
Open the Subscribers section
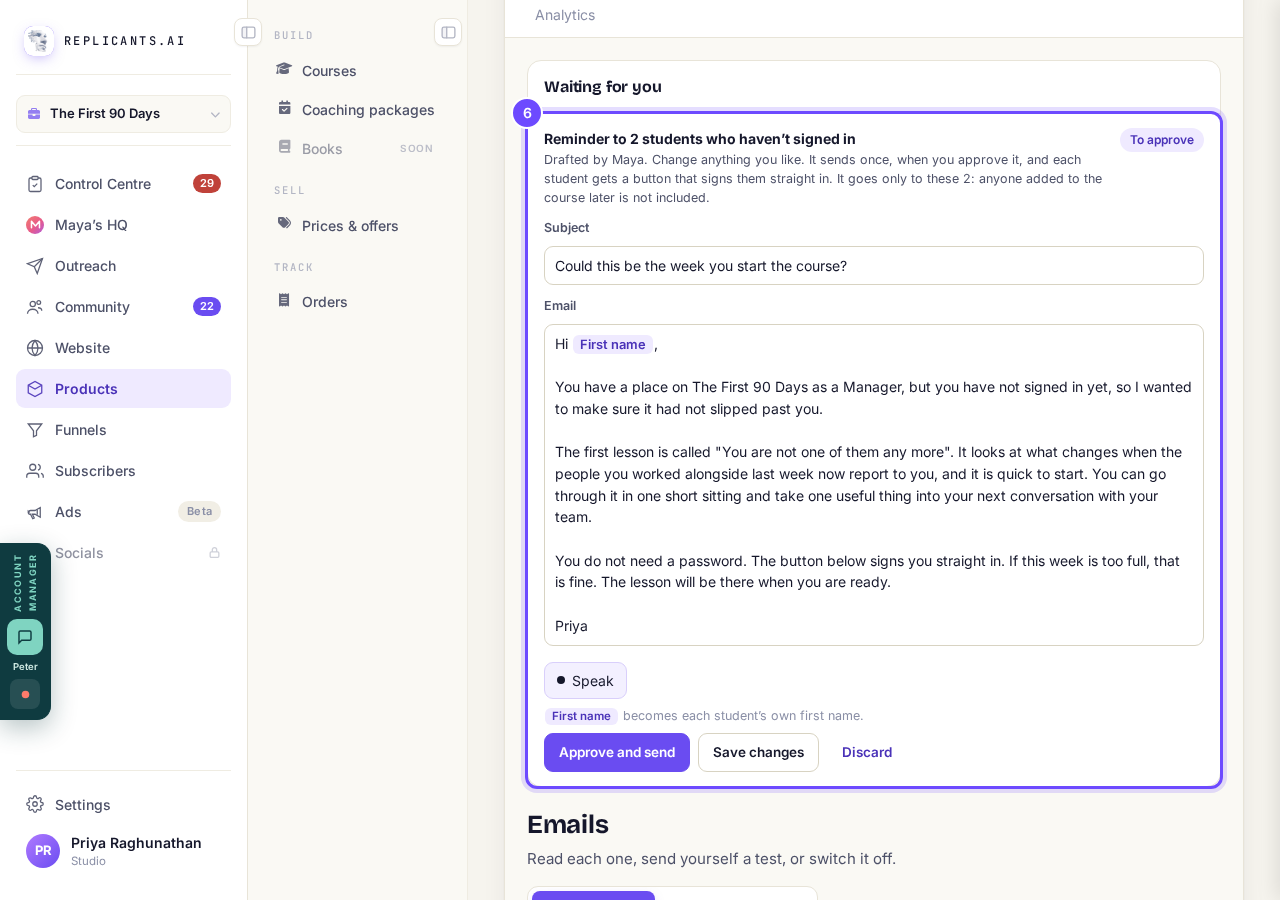click(x=123, y=471)
